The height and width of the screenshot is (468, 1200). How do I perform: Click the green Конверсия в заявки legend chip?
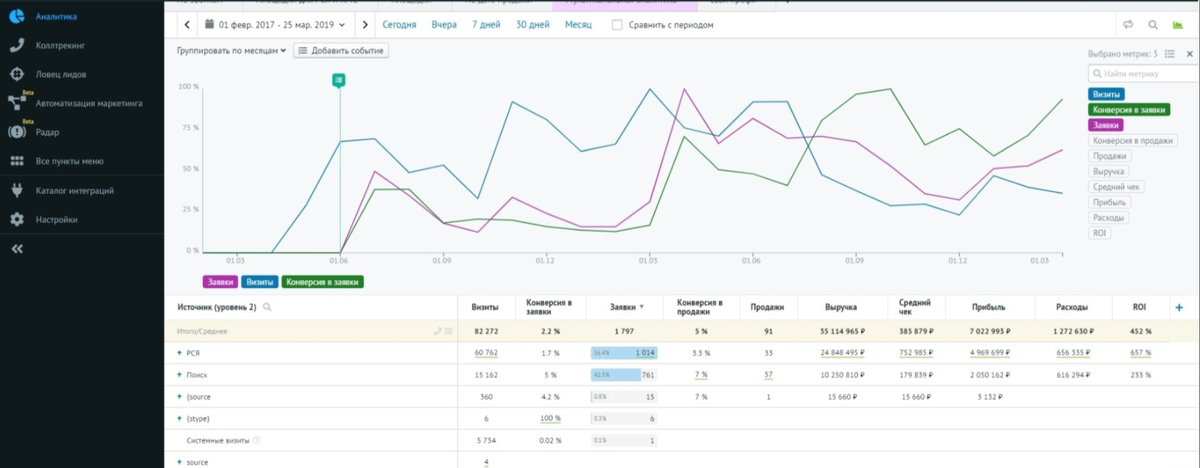(x=323, y=282)
